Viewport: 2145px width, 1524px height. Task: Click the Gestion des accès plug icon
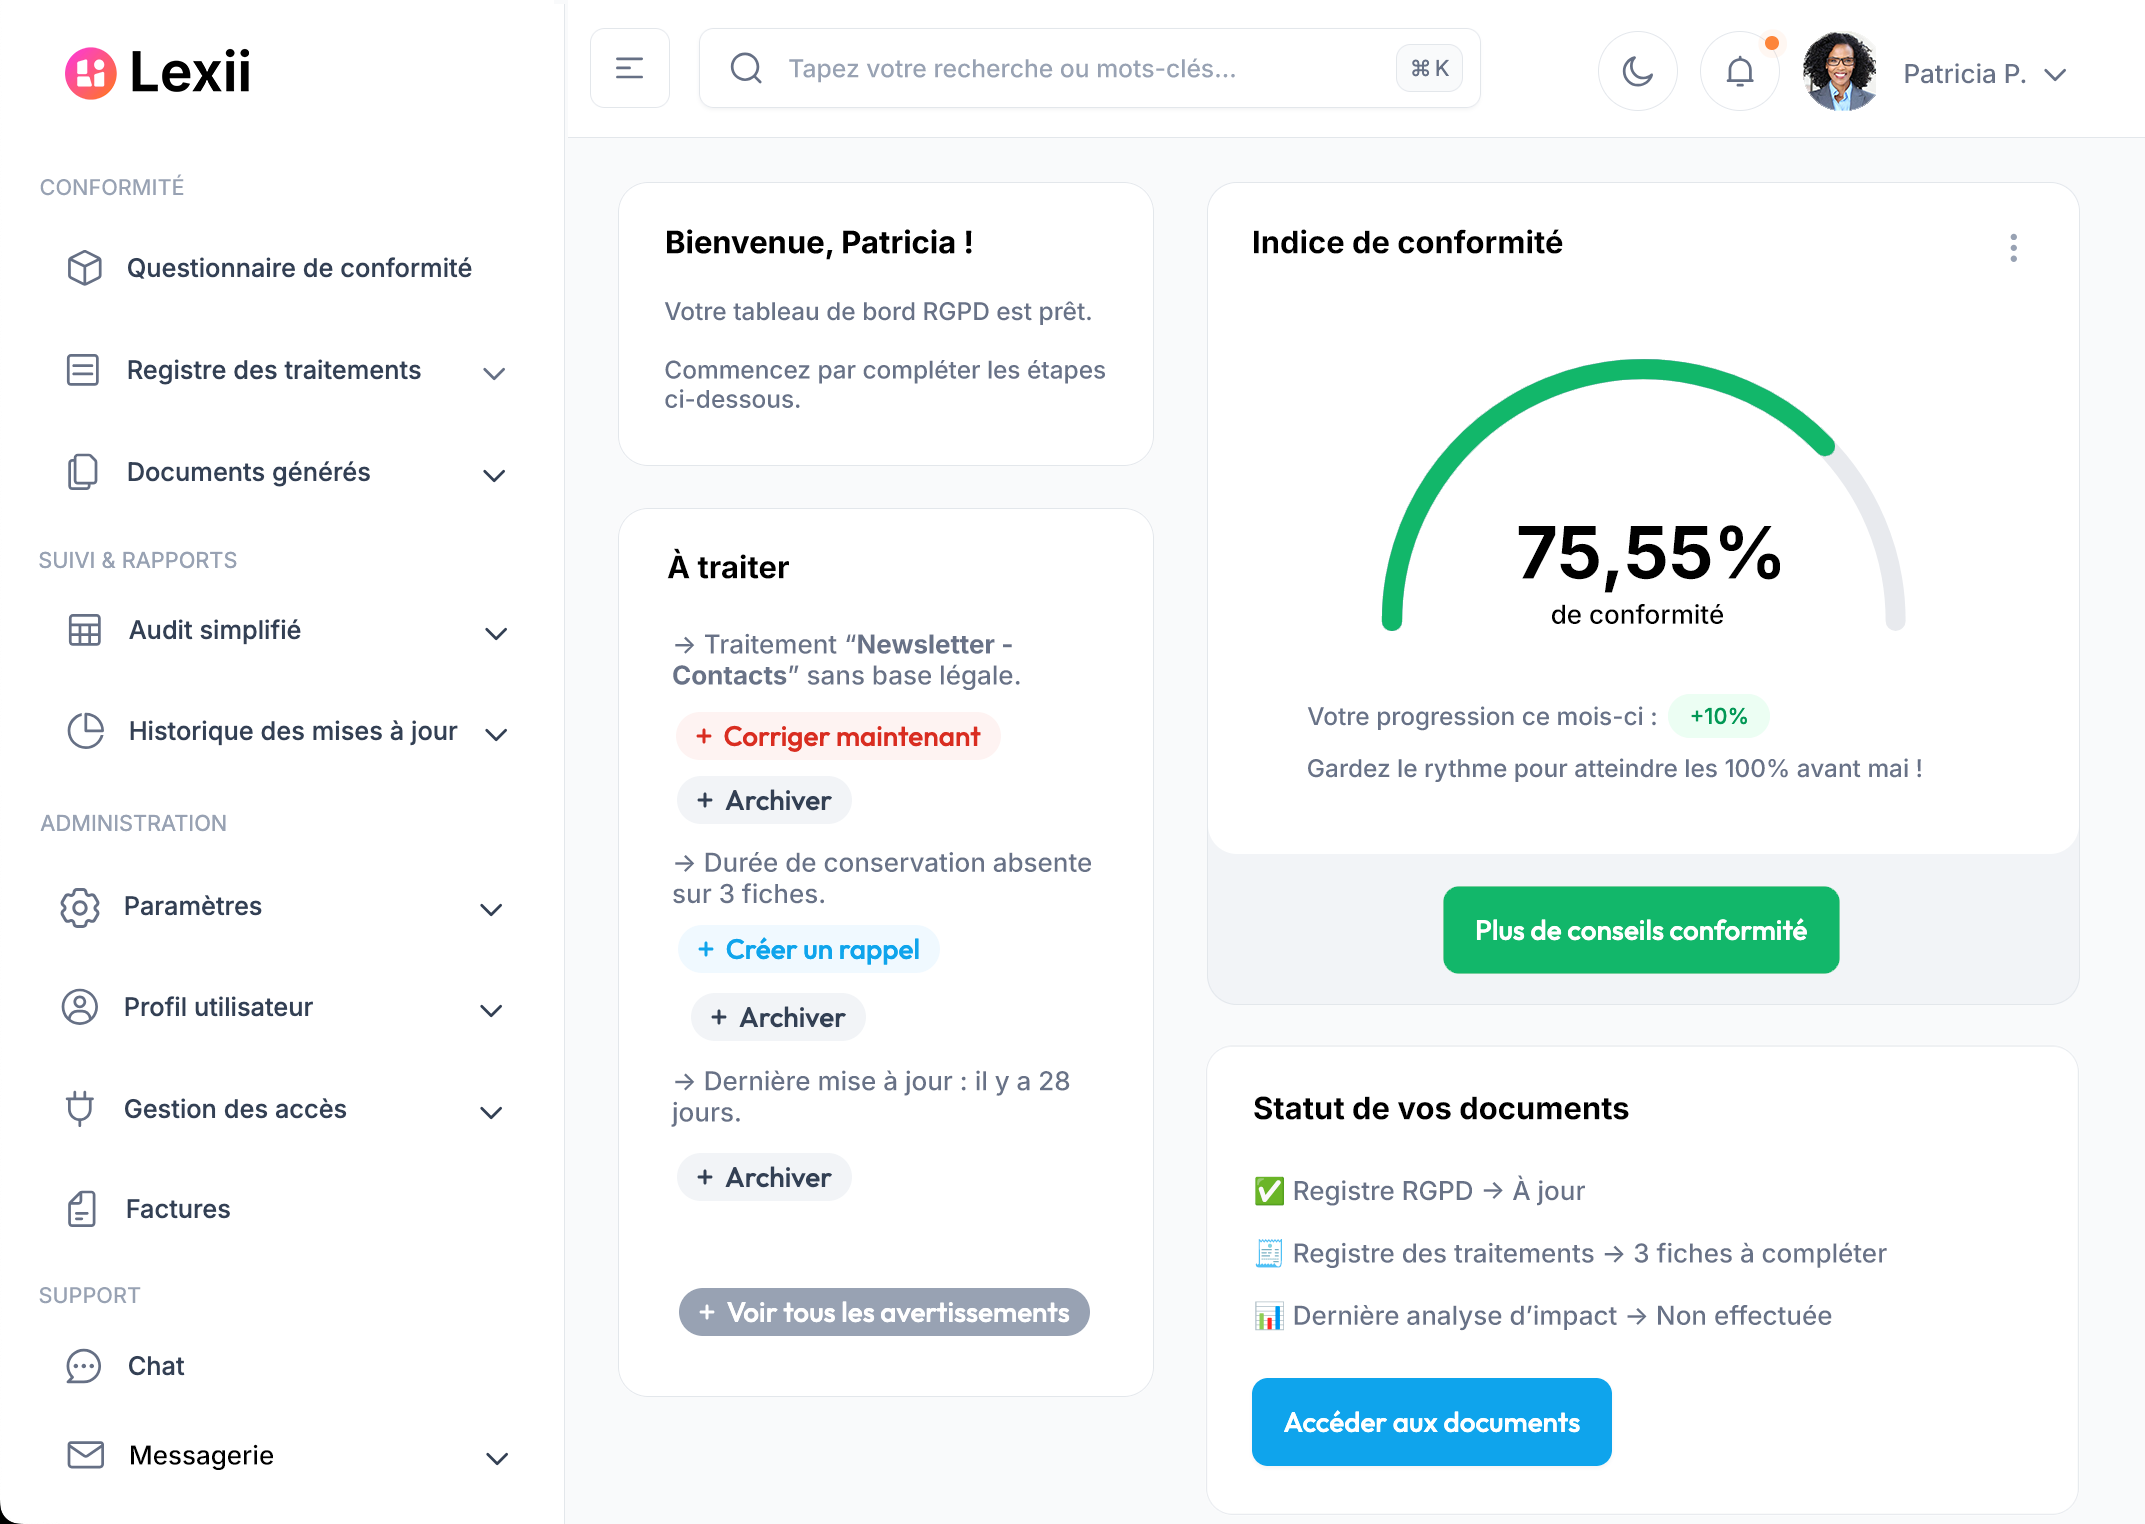click(80, 1109)
